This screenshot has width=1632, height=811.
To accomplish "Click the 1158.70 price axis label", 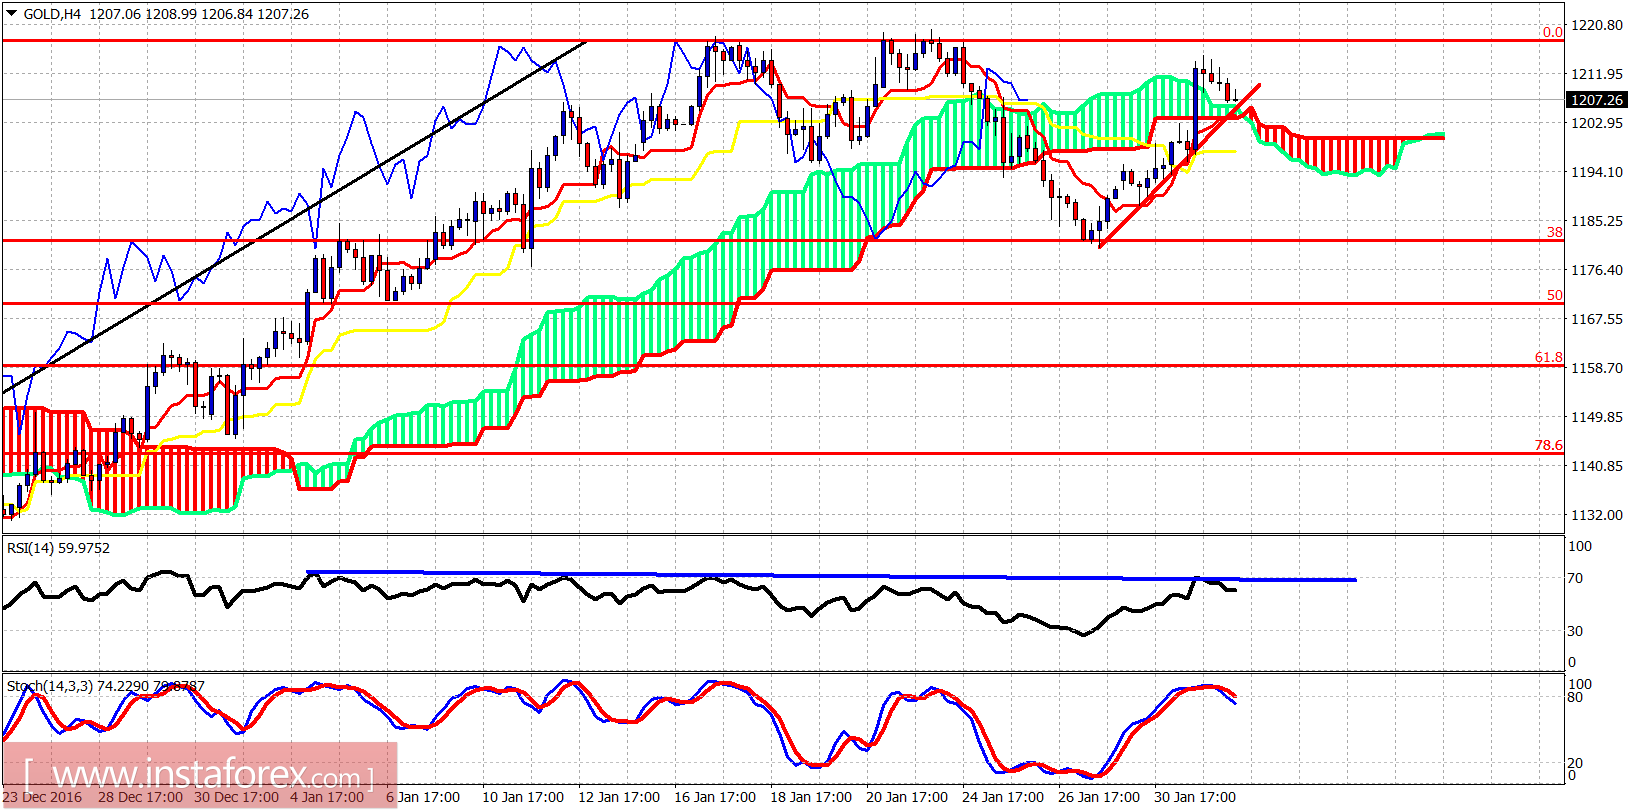I will point(1597,368).
